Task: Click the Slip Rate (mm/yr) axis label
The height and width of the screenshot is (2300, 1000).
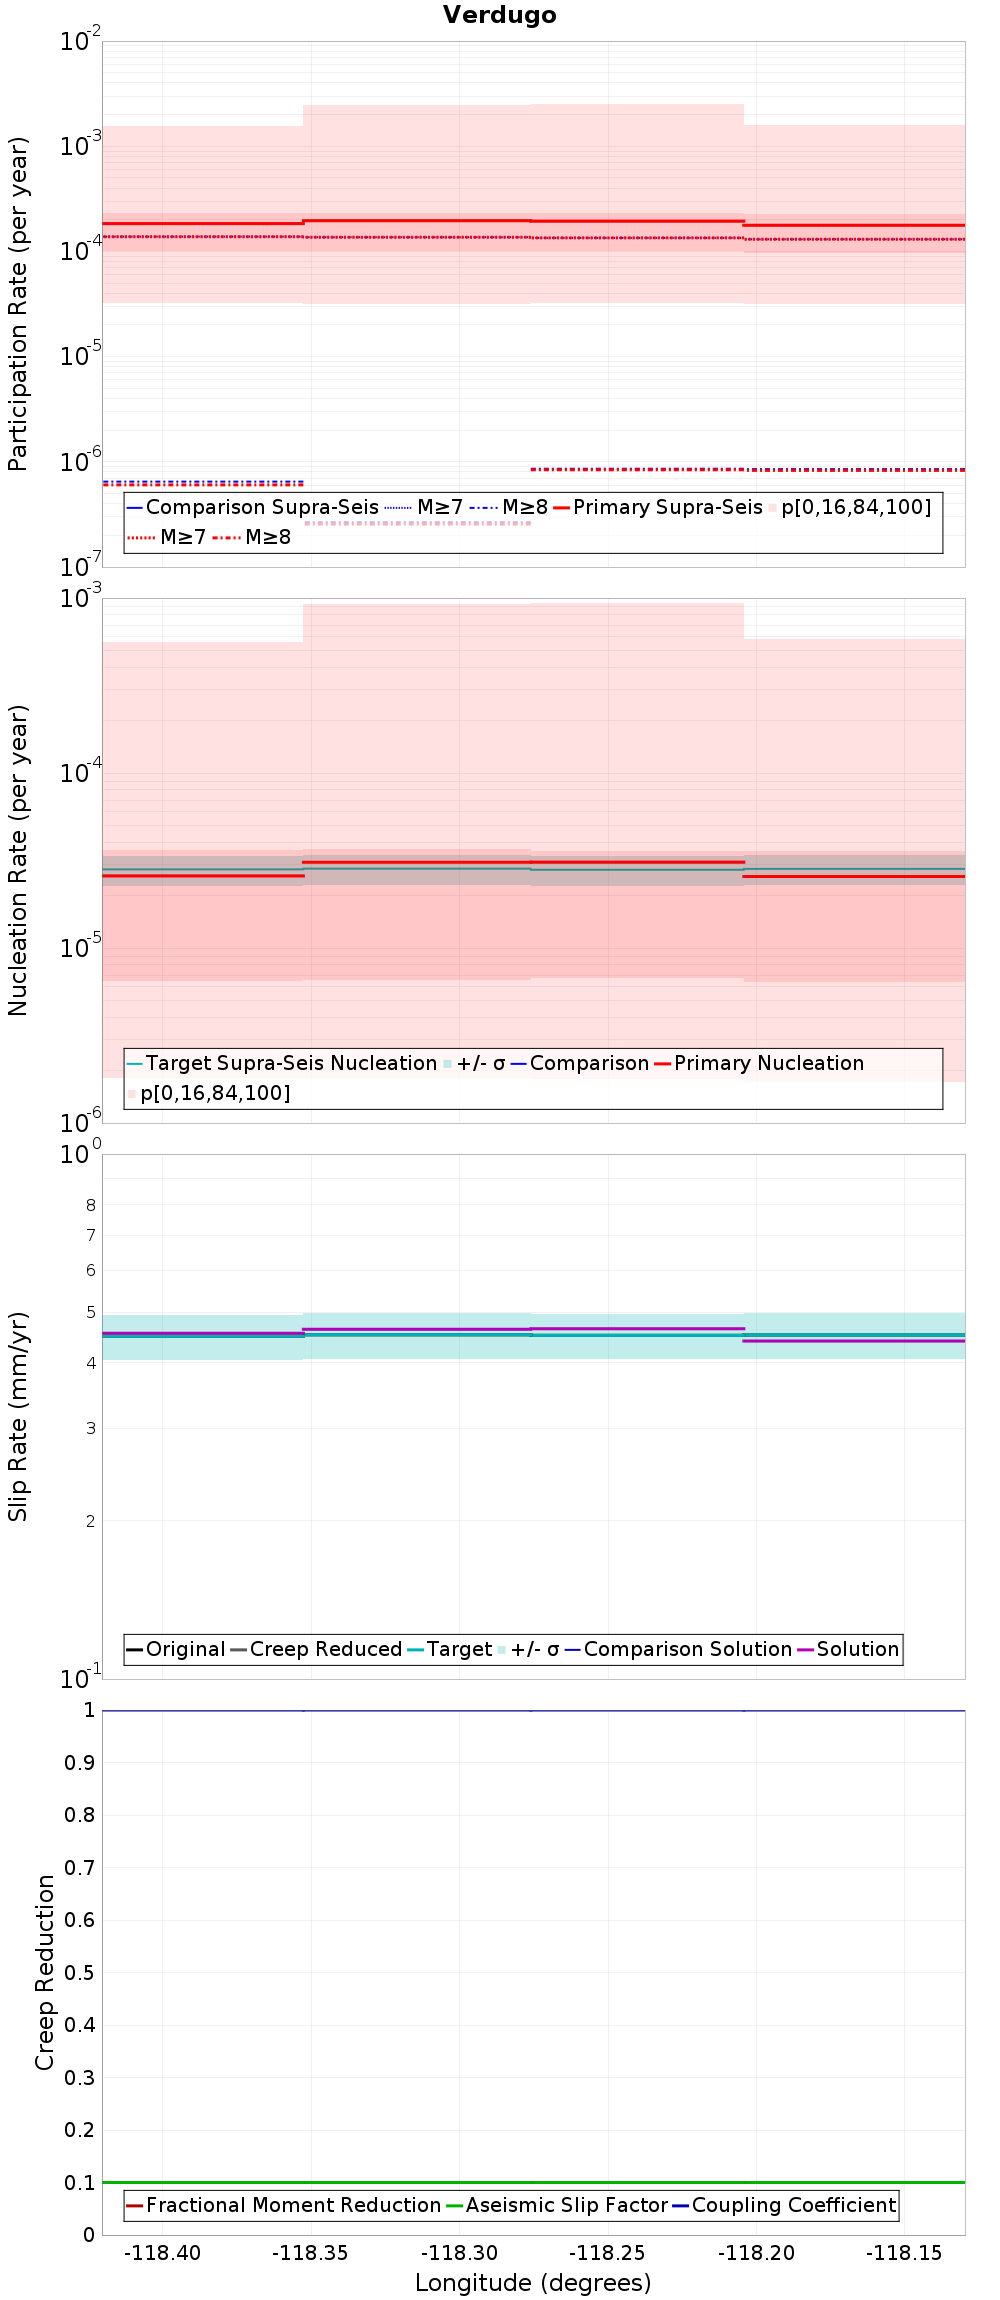Action: pyautogui.click(x=18, y=1416)
